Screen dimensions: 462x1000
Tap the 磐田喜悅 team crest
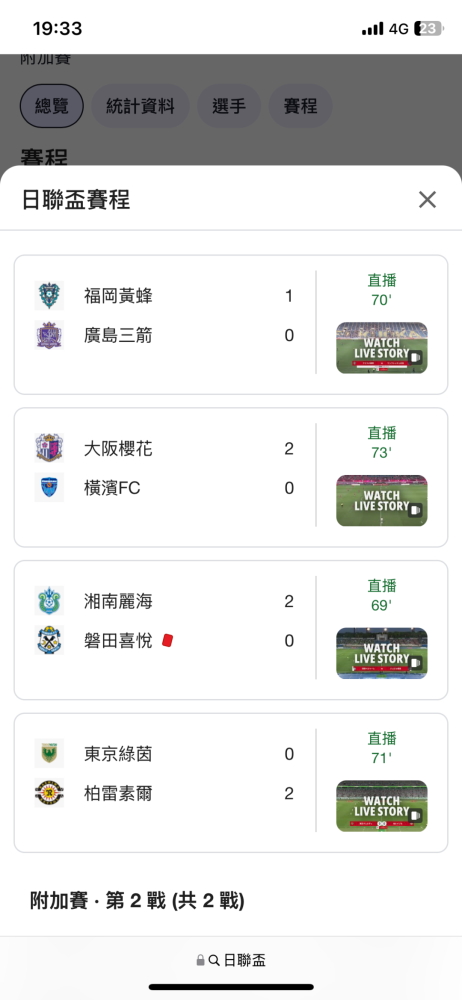(x=49, y=640)
